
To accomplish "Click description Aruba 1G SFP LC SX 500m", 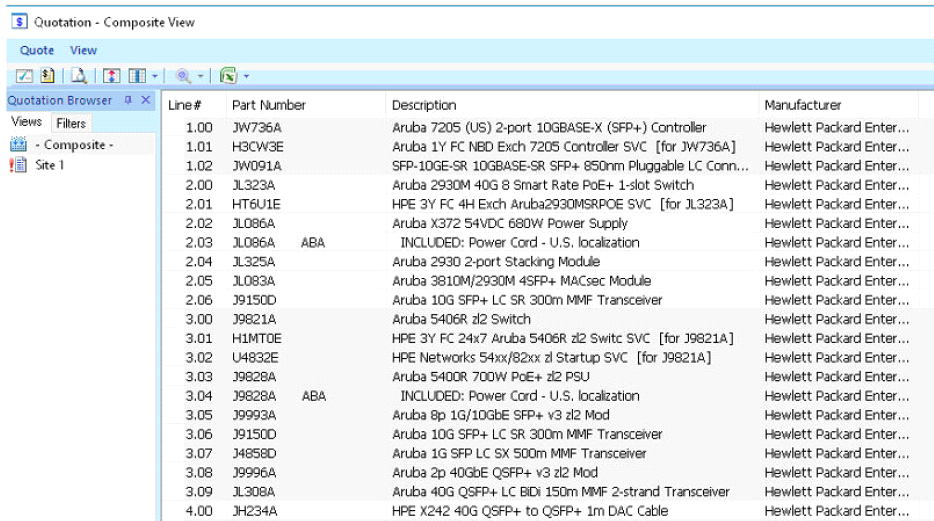I will 519,453.
